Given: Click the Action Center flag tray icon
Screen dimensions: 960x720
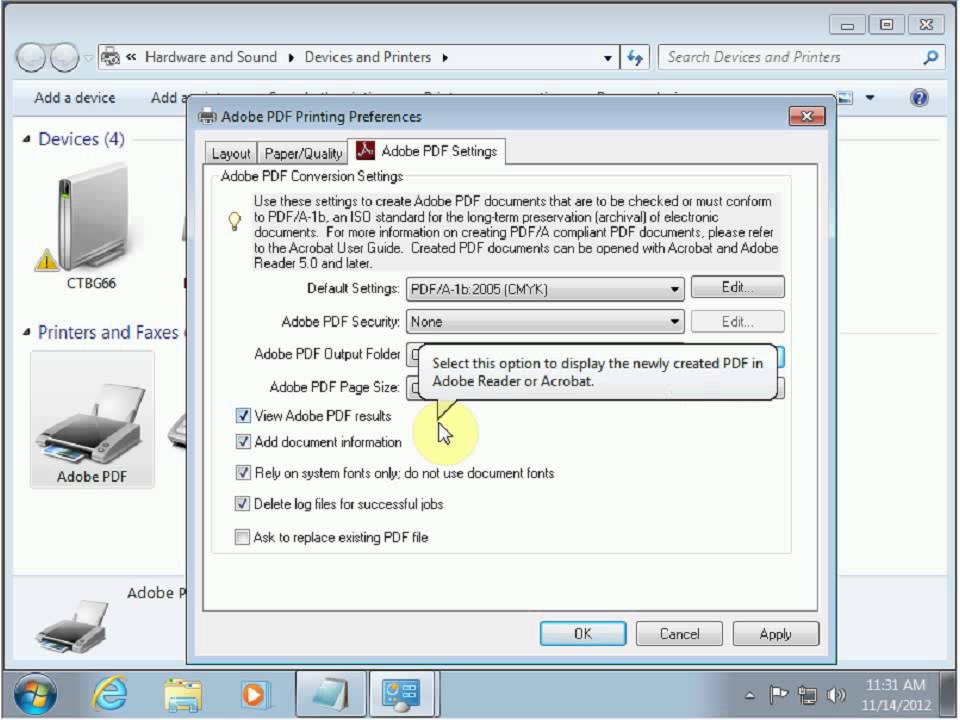Looking at the screenshot, I should pyautogui.click(x=778, y=694).
